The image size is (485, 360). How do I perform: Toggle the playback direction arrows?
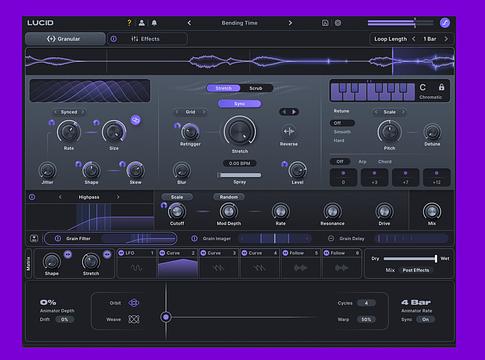pyautogui.click(x=289, y=112)
